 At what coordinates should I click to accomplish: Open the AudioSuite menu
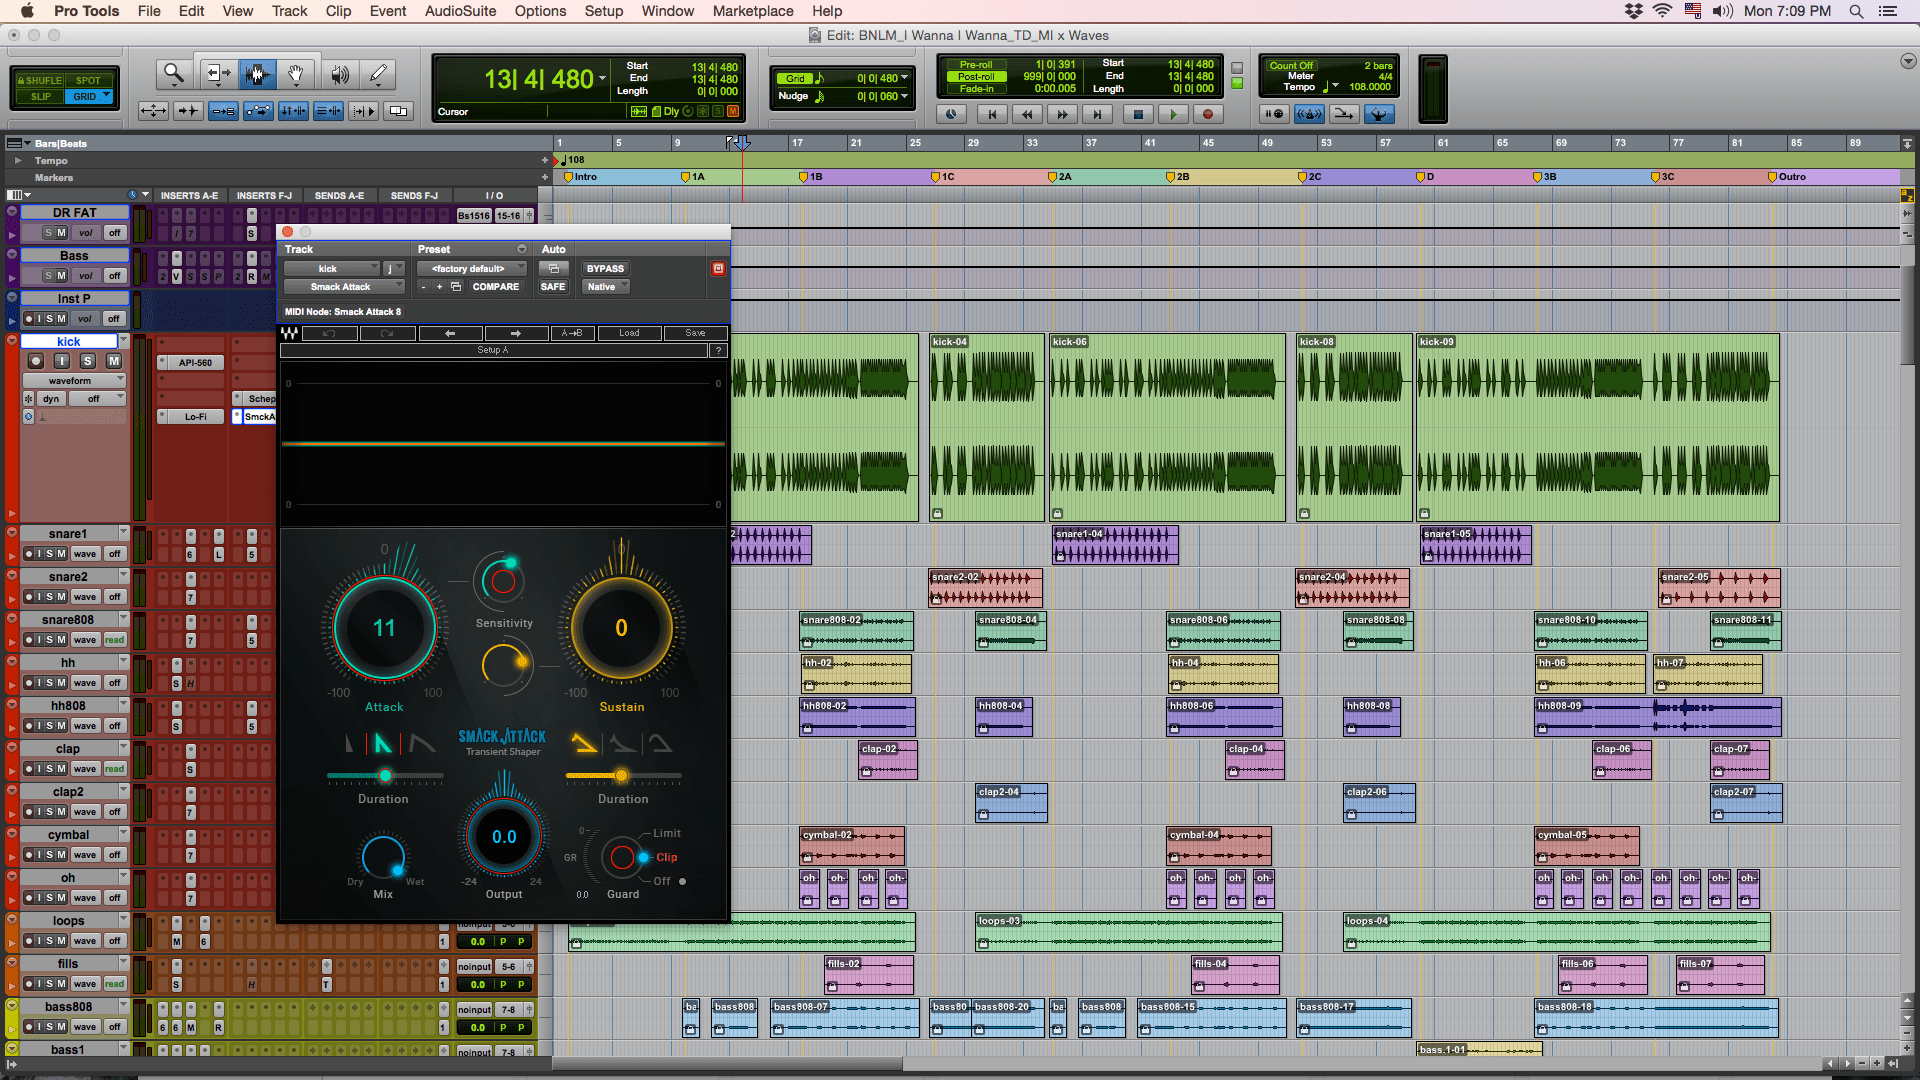click(x=460, y=11)
